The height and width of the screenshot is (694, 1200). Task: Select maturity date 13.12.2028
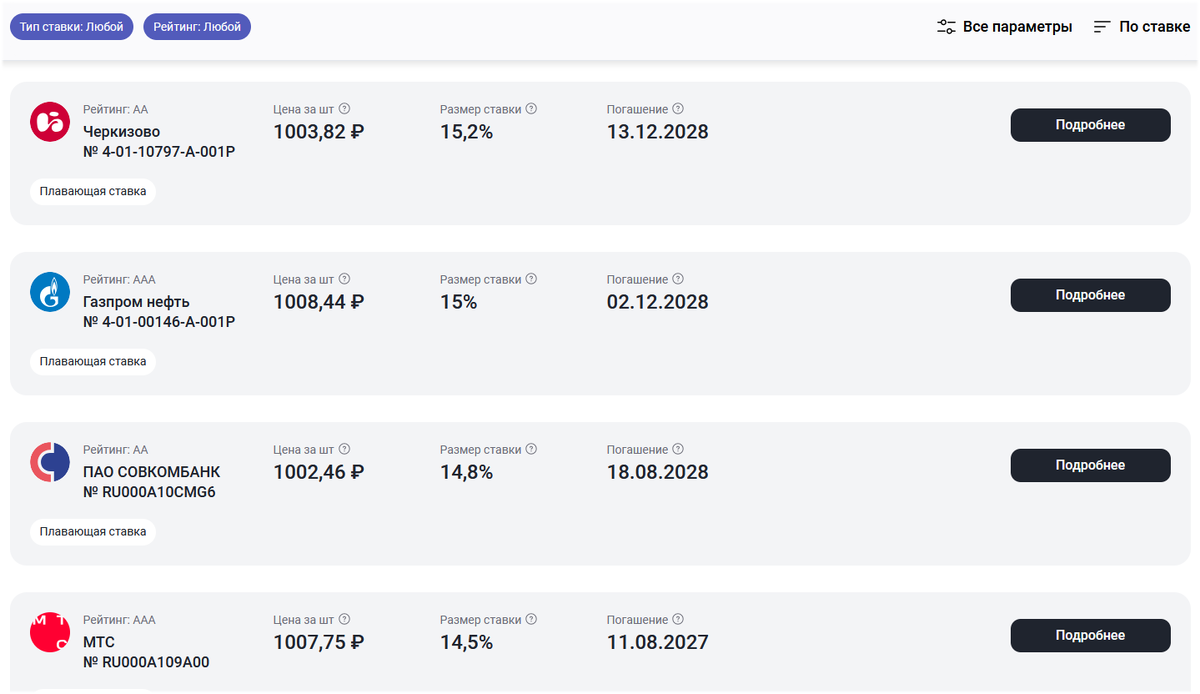coord(657,131)
